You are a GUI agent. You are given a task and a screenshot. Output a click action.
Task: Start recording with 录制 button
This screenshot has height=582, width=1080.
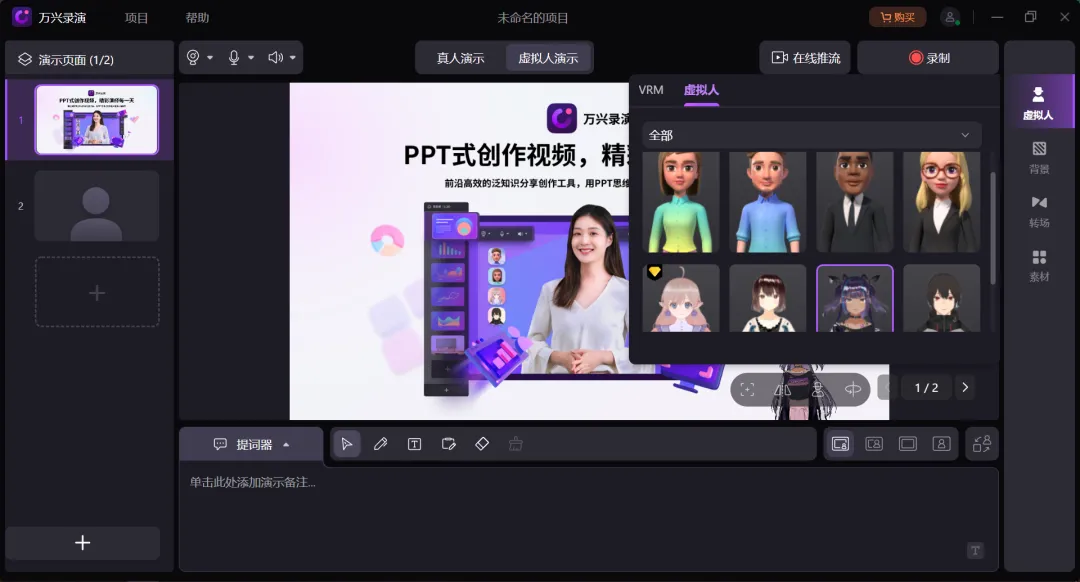(x=928, y=58)
